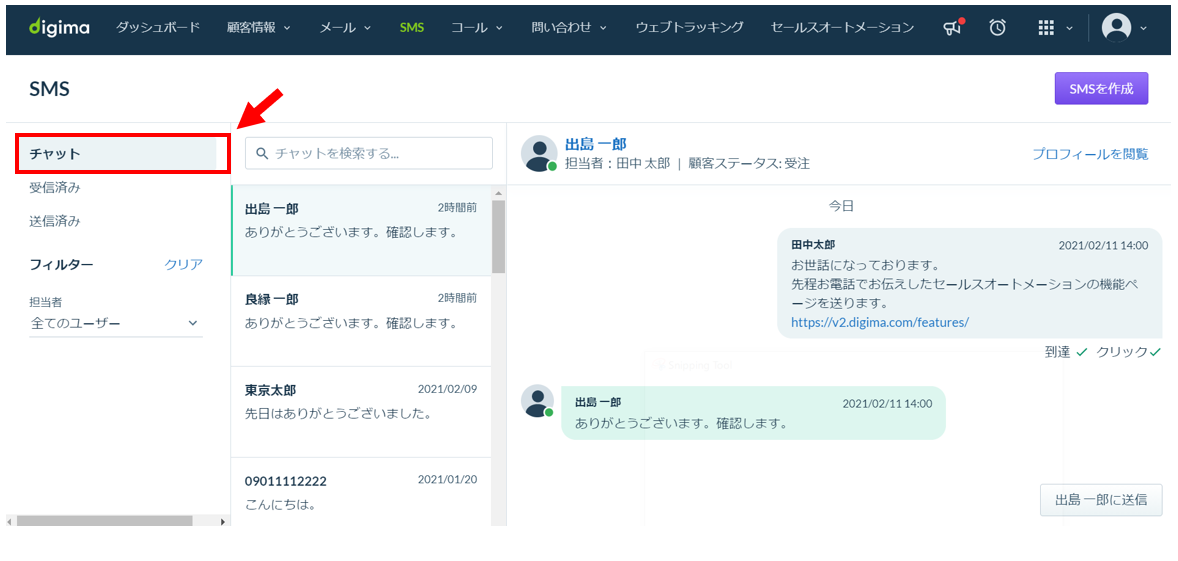Open the alarm clock reminders icon
The width and height of the screenshot is (1178, 561).
(998, 28)
